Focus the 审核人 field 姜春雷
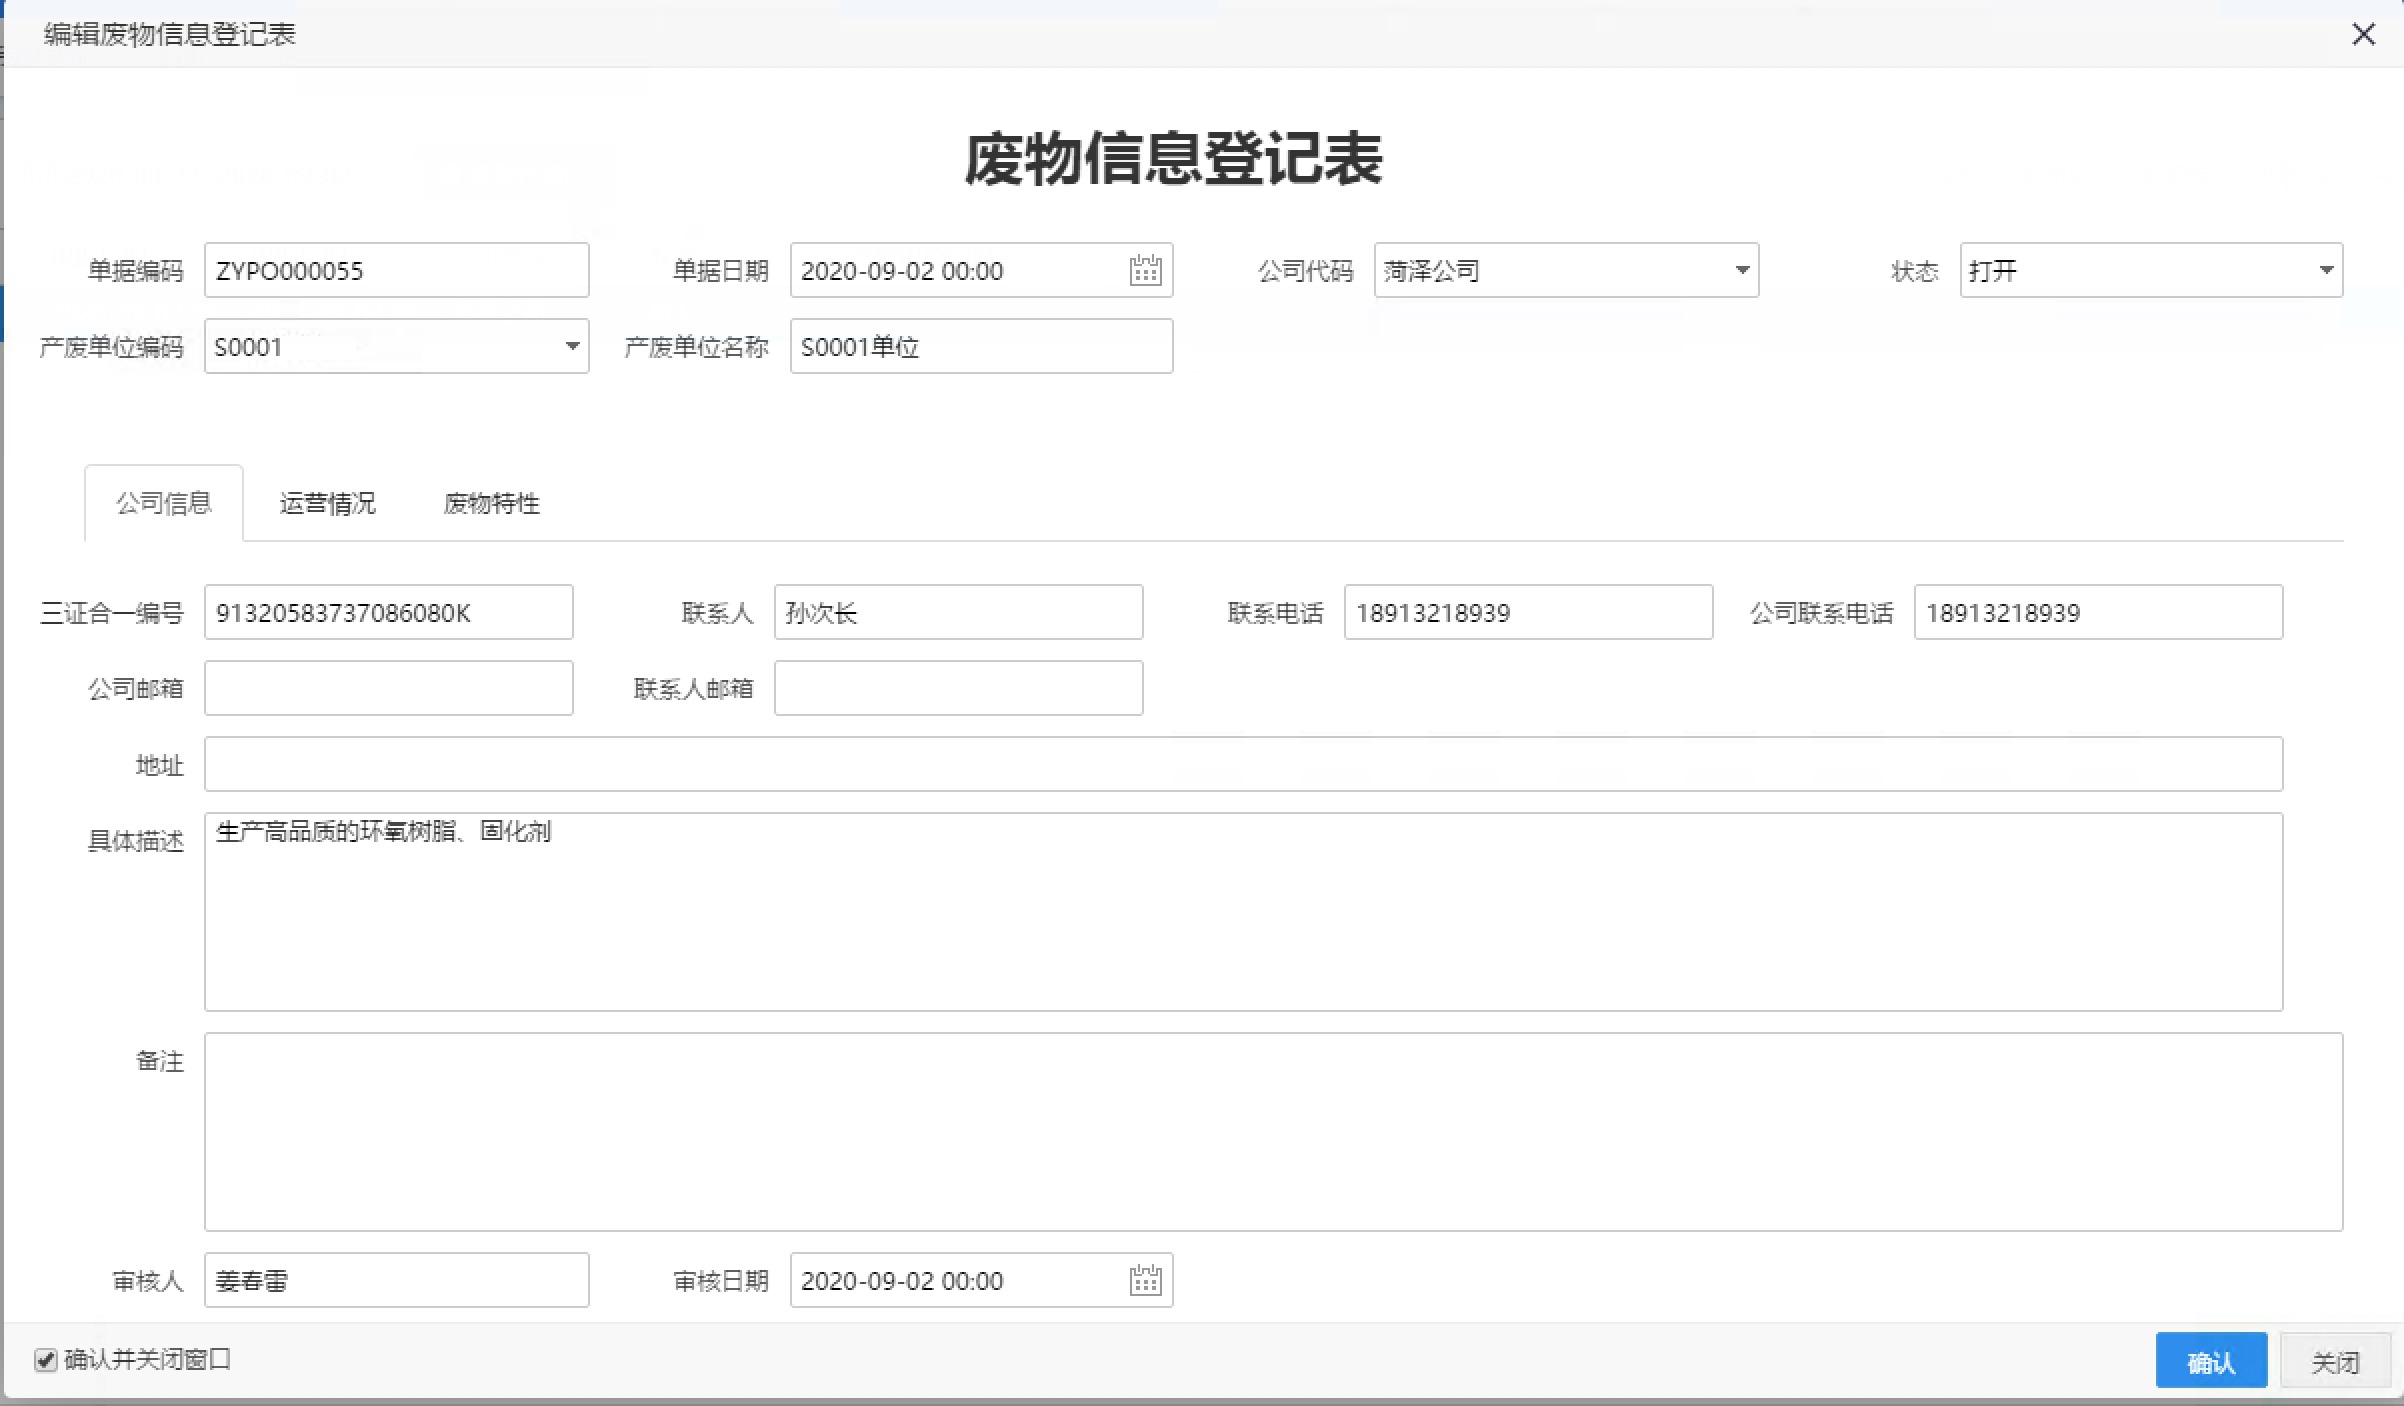Image resolution: width=2404 pixels, height=1406 pixels. 397,1280
